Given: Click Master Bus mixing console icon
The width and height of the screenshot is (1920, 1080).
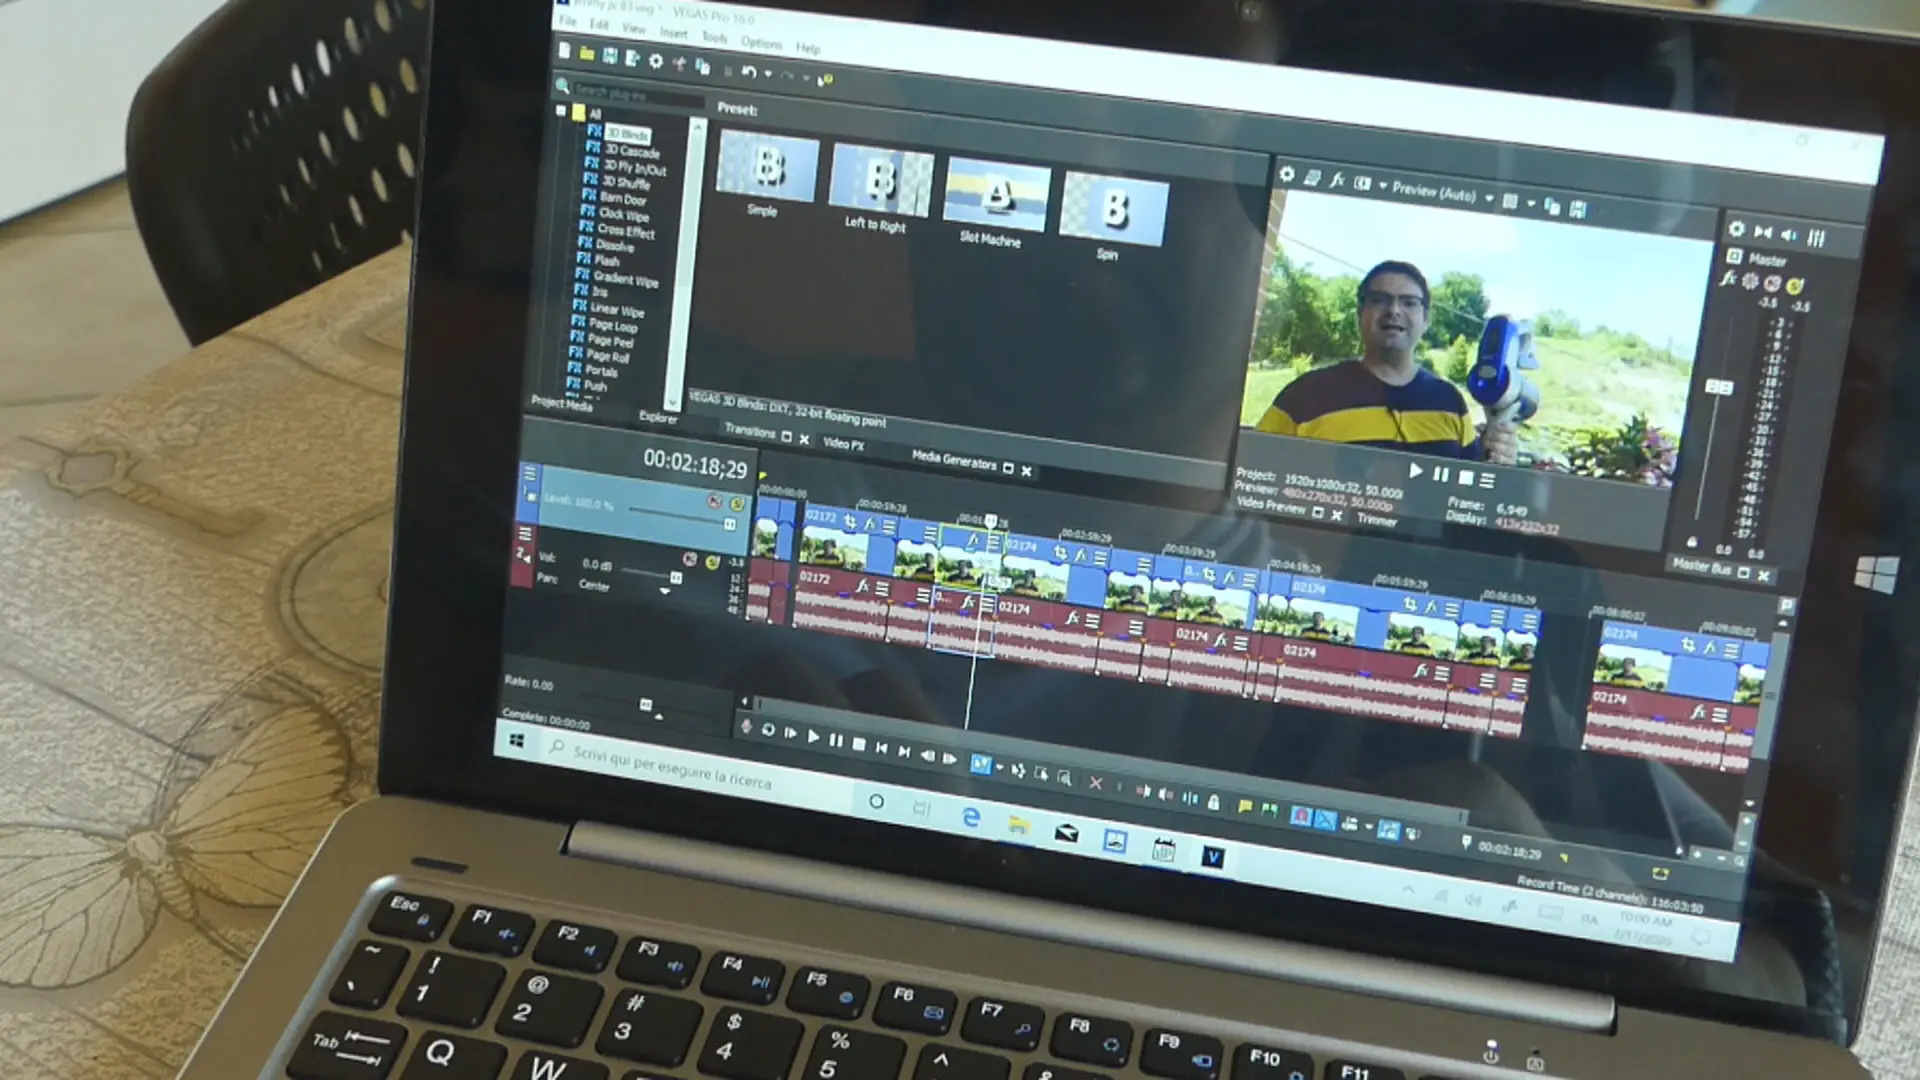Looking at the screenshot, I should 1816,238.
